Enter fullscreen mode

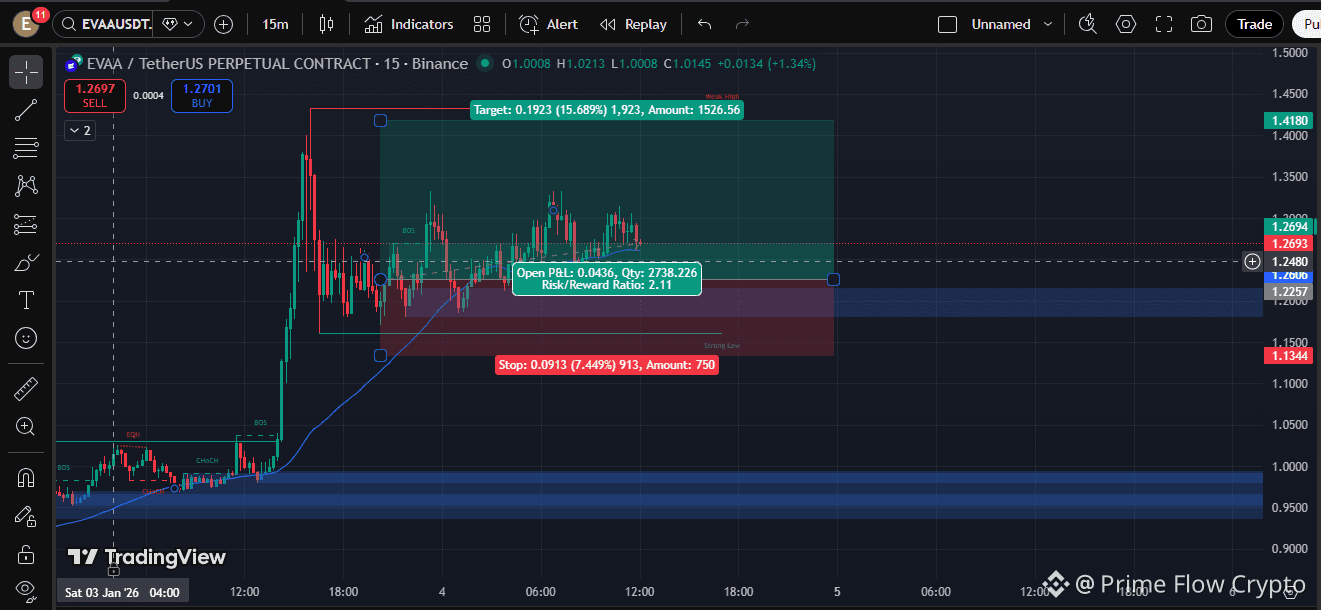(1164, 24)
